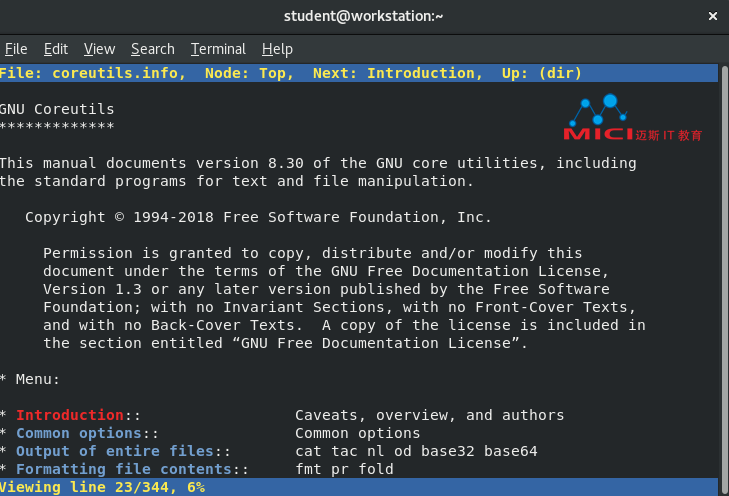Click the '* Menu:' line

coord(30,379)
